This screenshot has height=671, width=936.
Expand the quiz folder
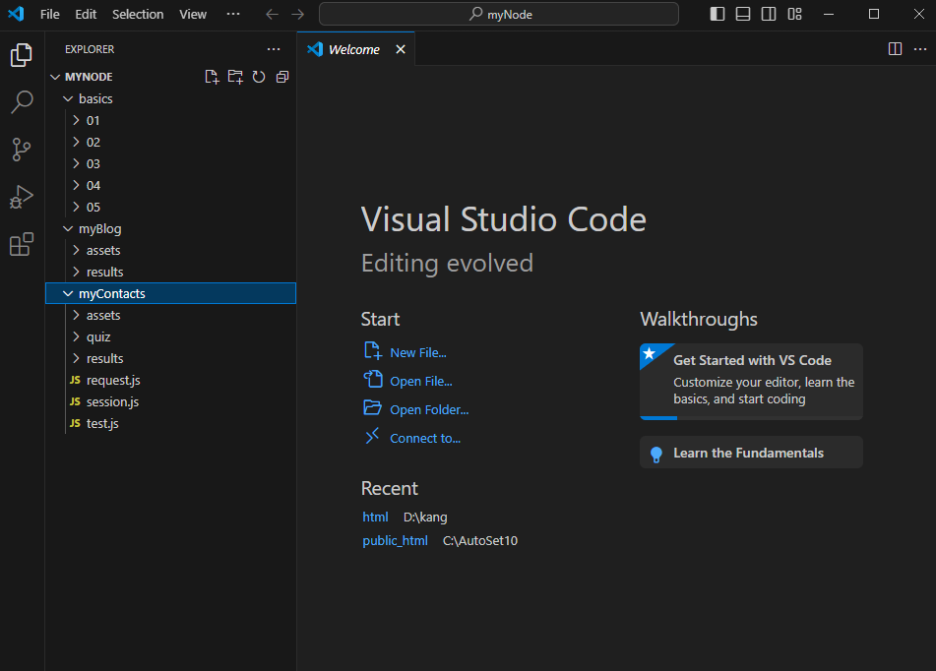(76, 337)
